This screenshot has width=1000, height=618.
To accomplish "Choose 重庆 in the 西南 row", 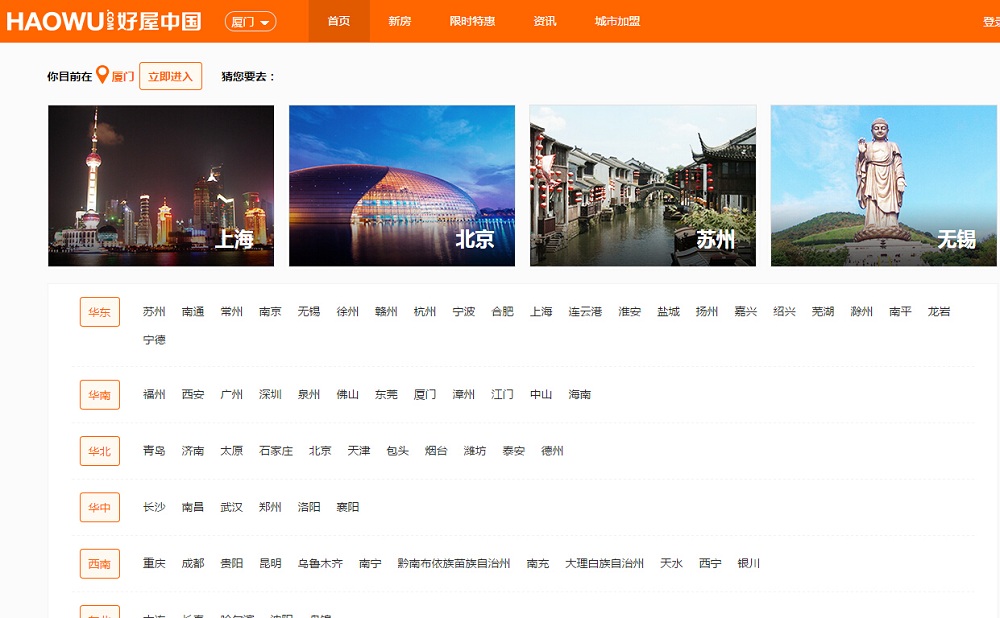I will tap(154, 563).
